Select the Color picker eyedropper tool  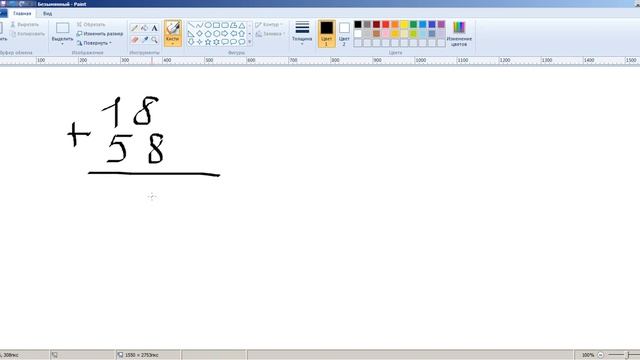coord(144,40)
